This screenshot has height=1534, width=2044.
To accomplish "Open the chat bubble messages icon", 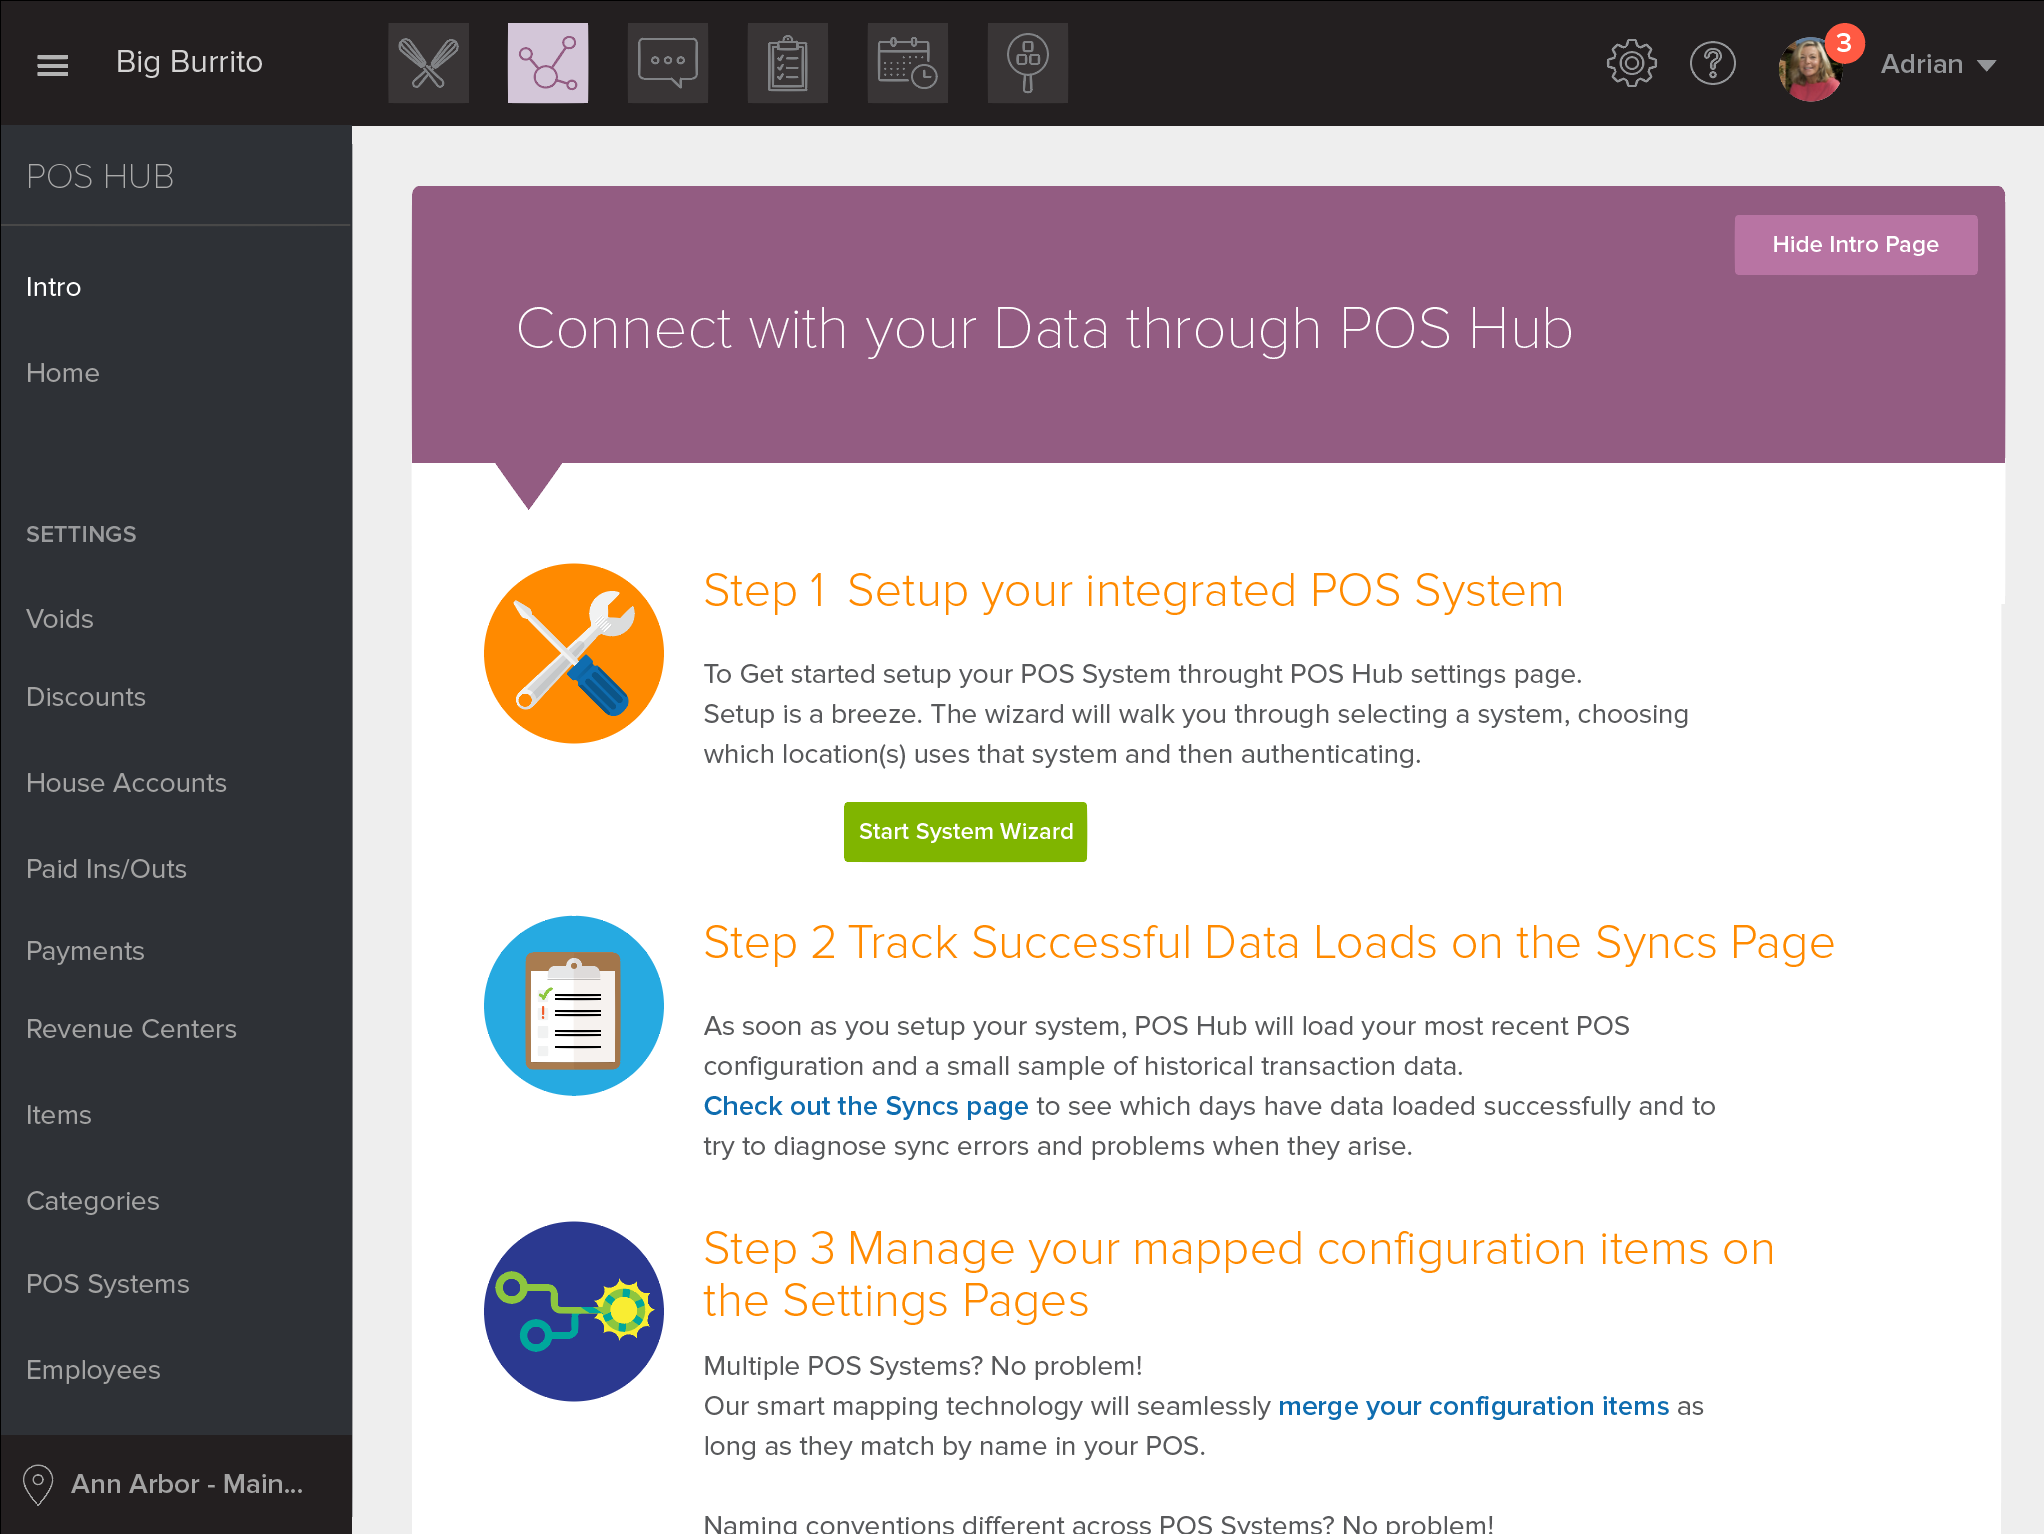I will click(x=667, y=63).
